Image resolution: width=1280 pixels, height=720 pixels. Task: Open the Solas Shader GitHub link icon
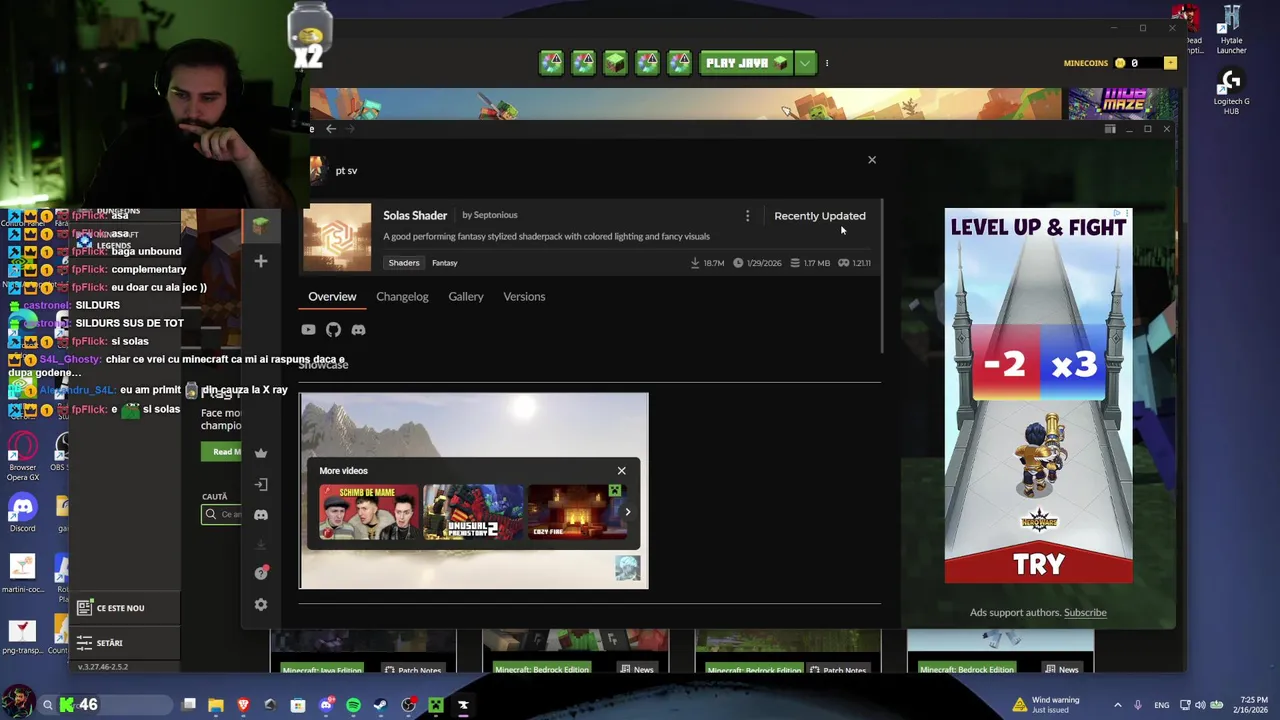tap(333, 330)
